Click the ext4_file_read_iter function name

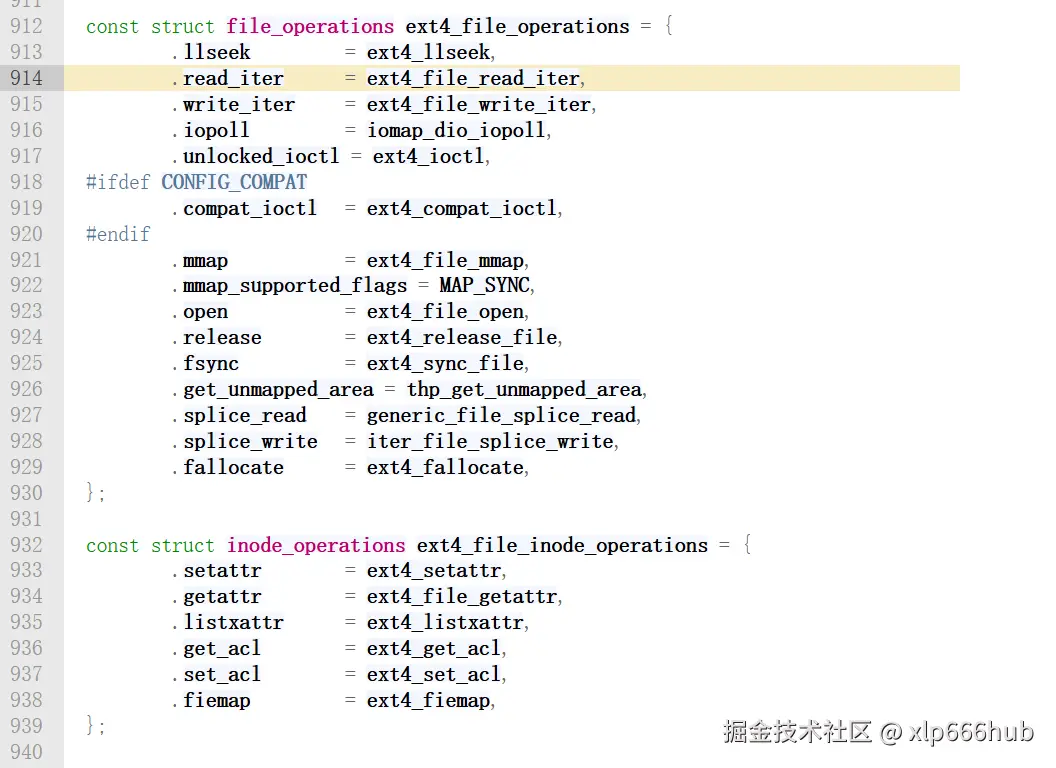pyautogui.click(x=473, y=78)
